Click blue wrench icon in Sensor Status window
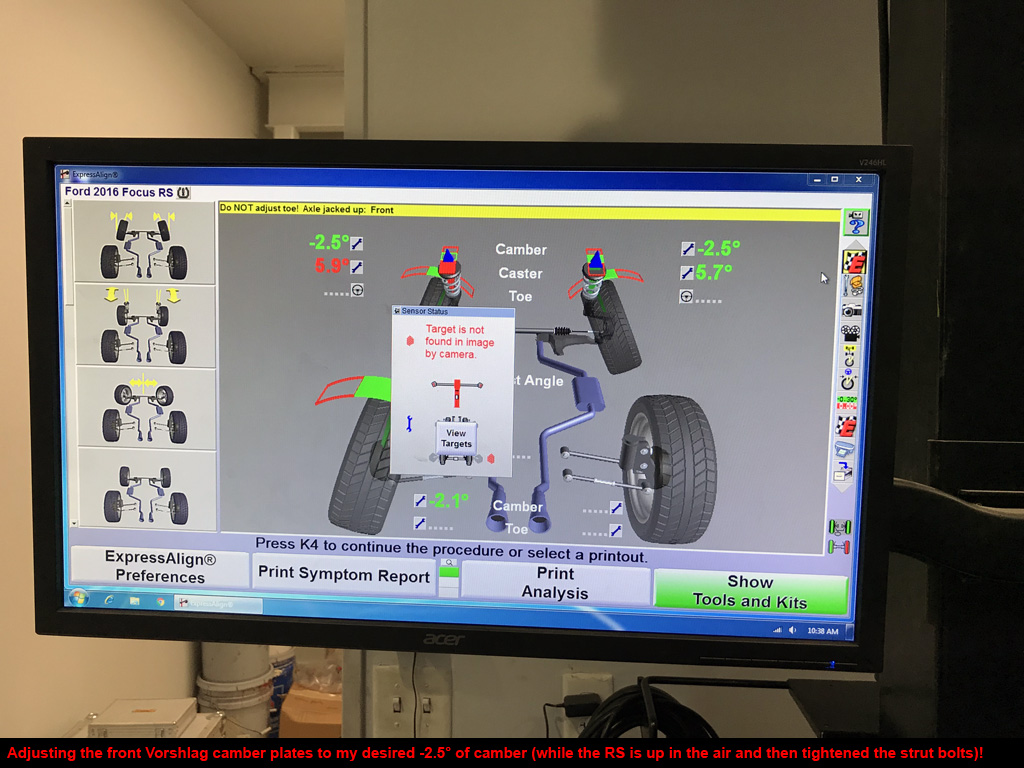 point(409,424)
